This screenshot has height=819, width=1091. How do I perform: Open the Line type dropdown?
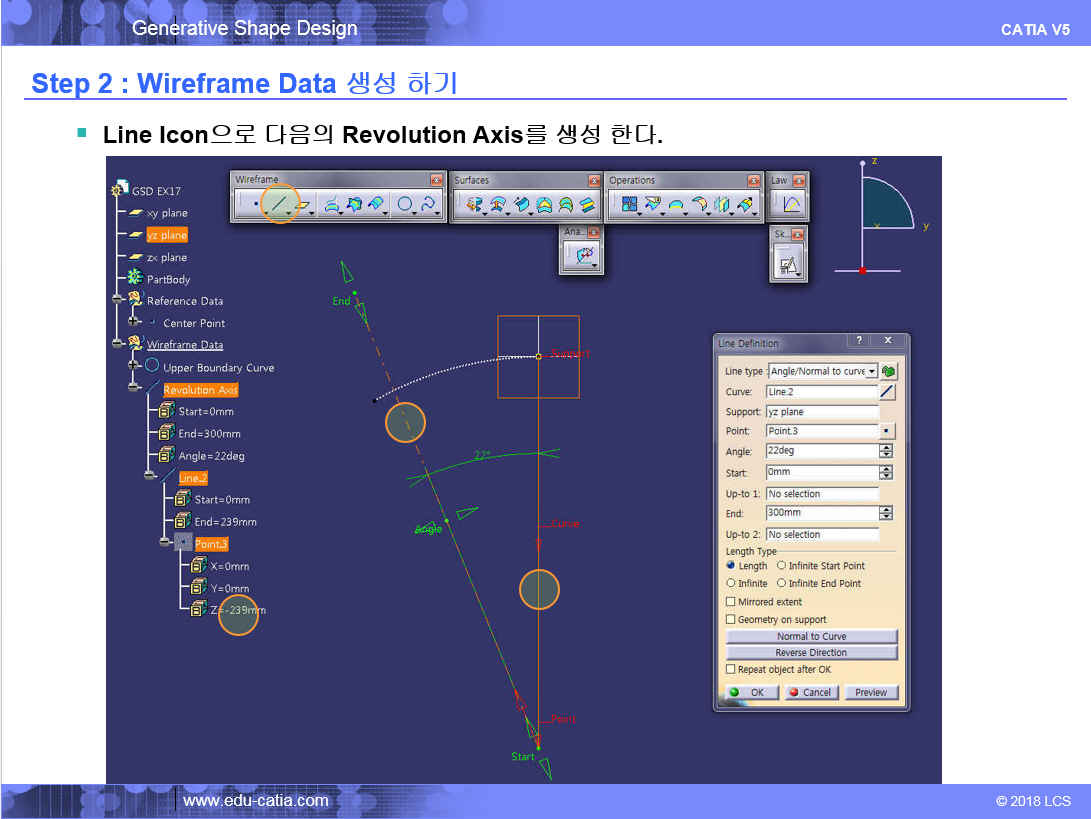pos(872,371)
